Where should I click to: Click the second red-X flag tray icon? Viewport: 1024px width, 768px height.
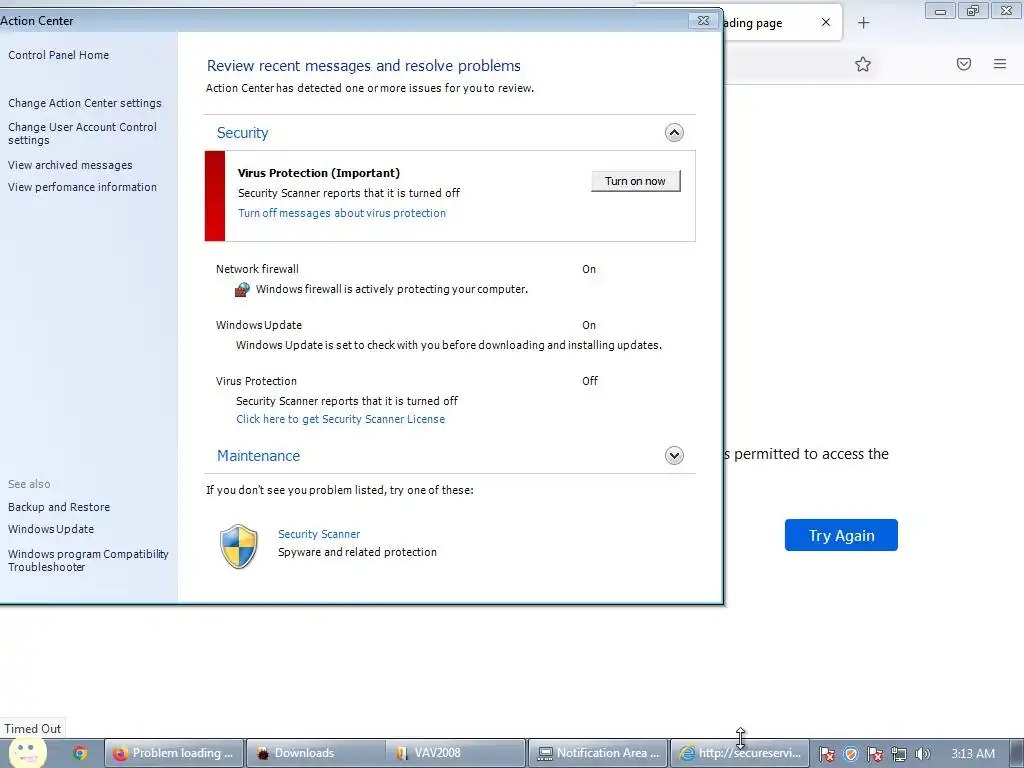[x=874, y=754]
